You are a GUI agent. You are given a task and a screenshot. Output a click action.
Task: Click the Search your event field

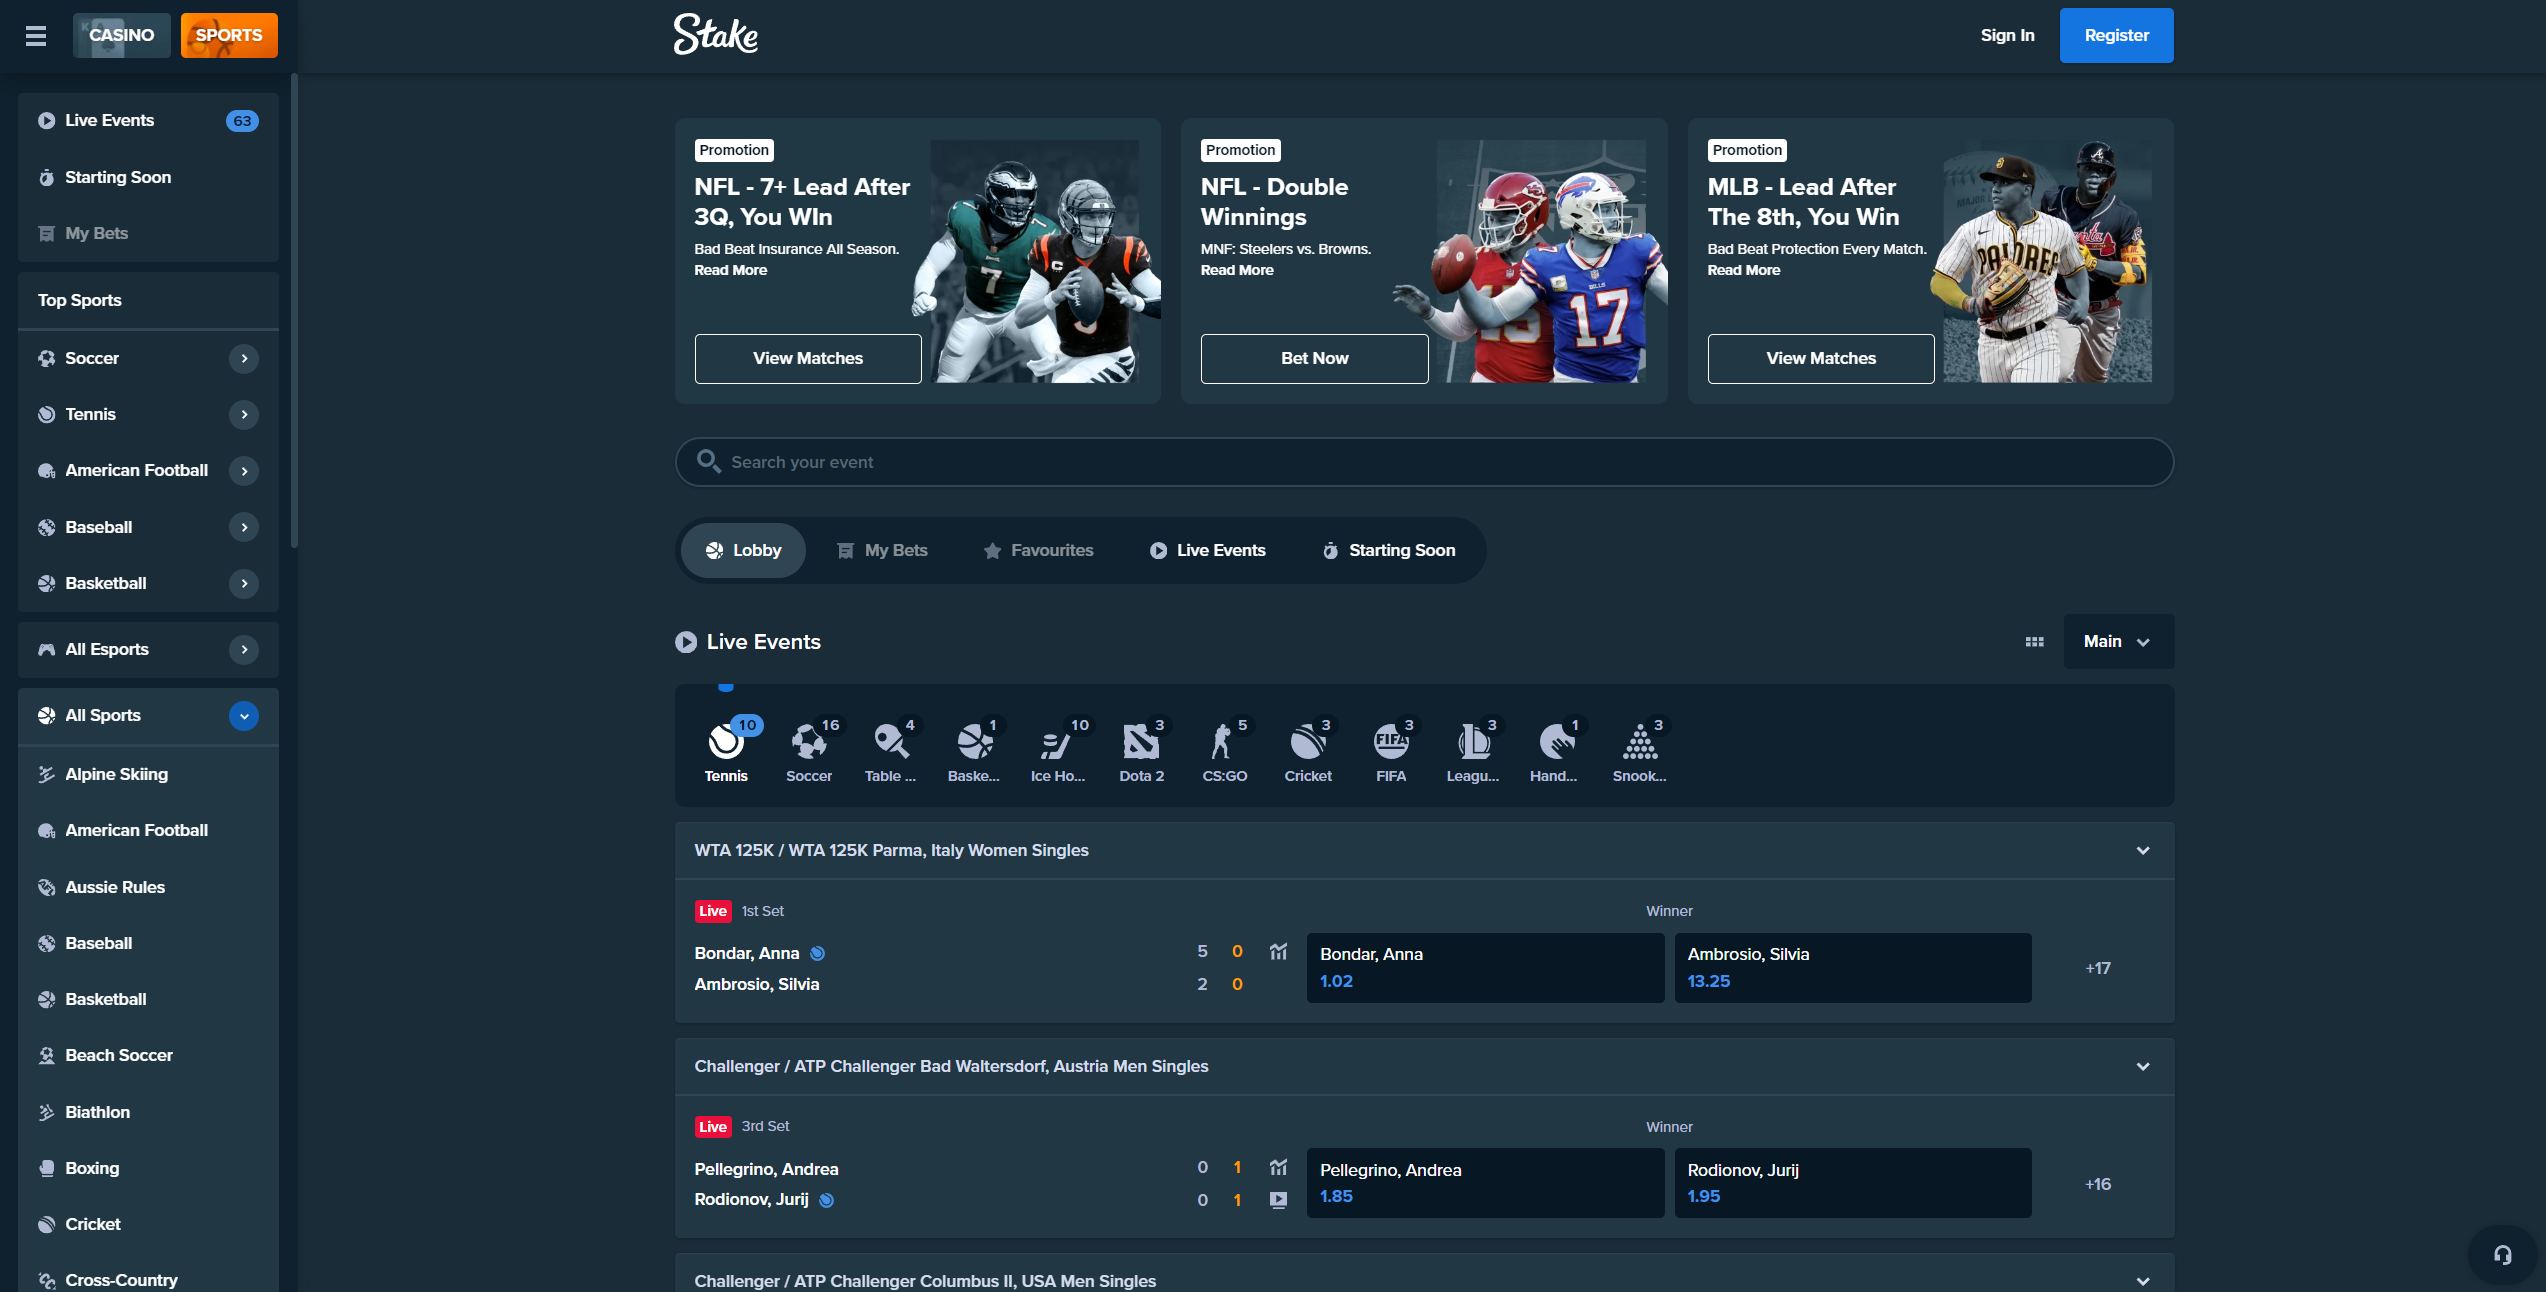click(x=1424, y=462)
